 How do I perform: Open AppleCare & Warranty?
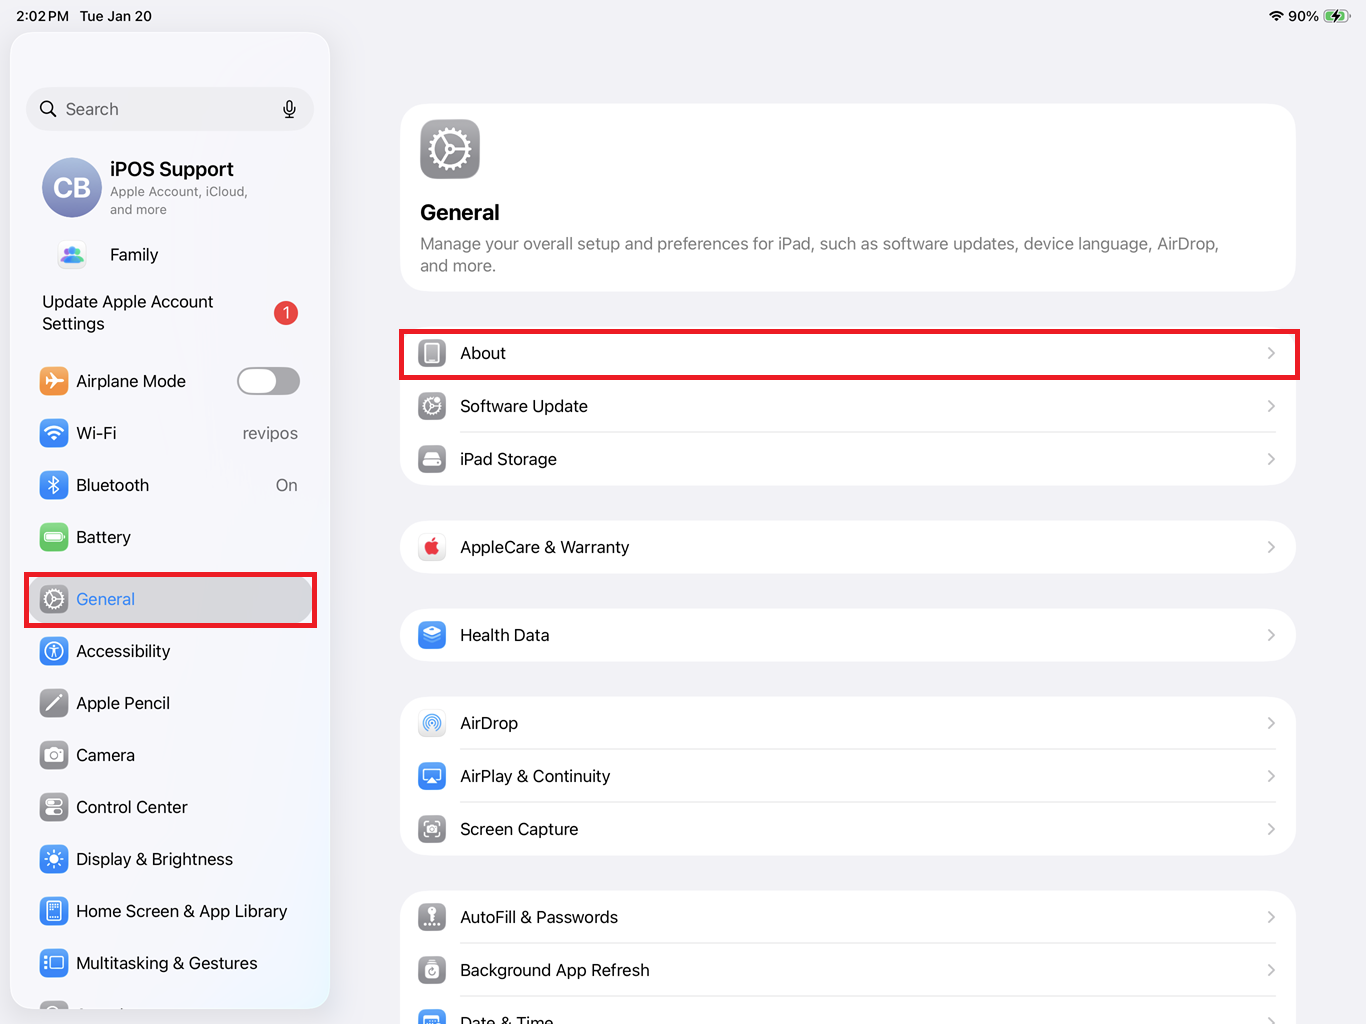coord(848,547)
